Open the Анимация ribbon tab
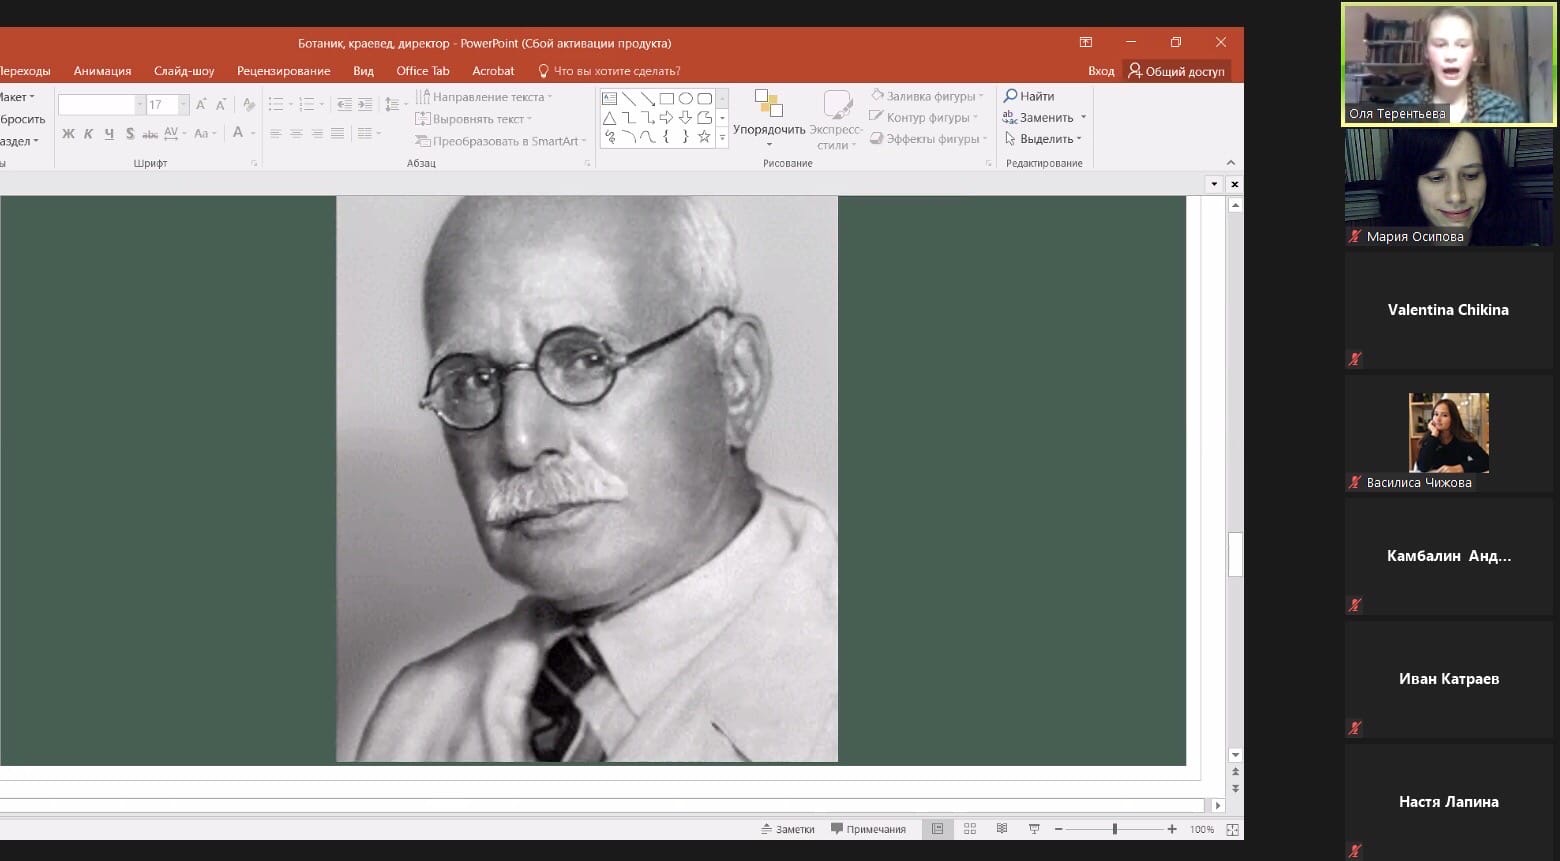The width and height of the screenshot is (1560, 861). (102, 71)
